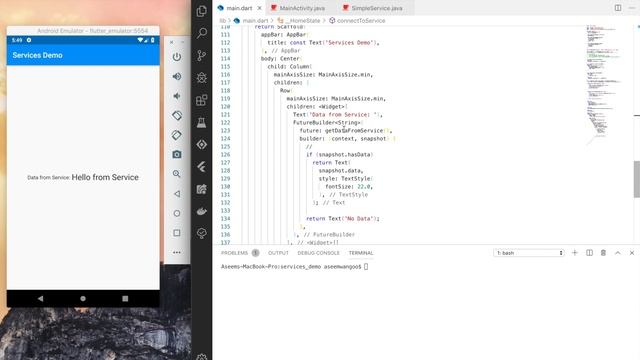
Task: Open the DEBUG CONSOLE tab
Action: tap(318, 253)
